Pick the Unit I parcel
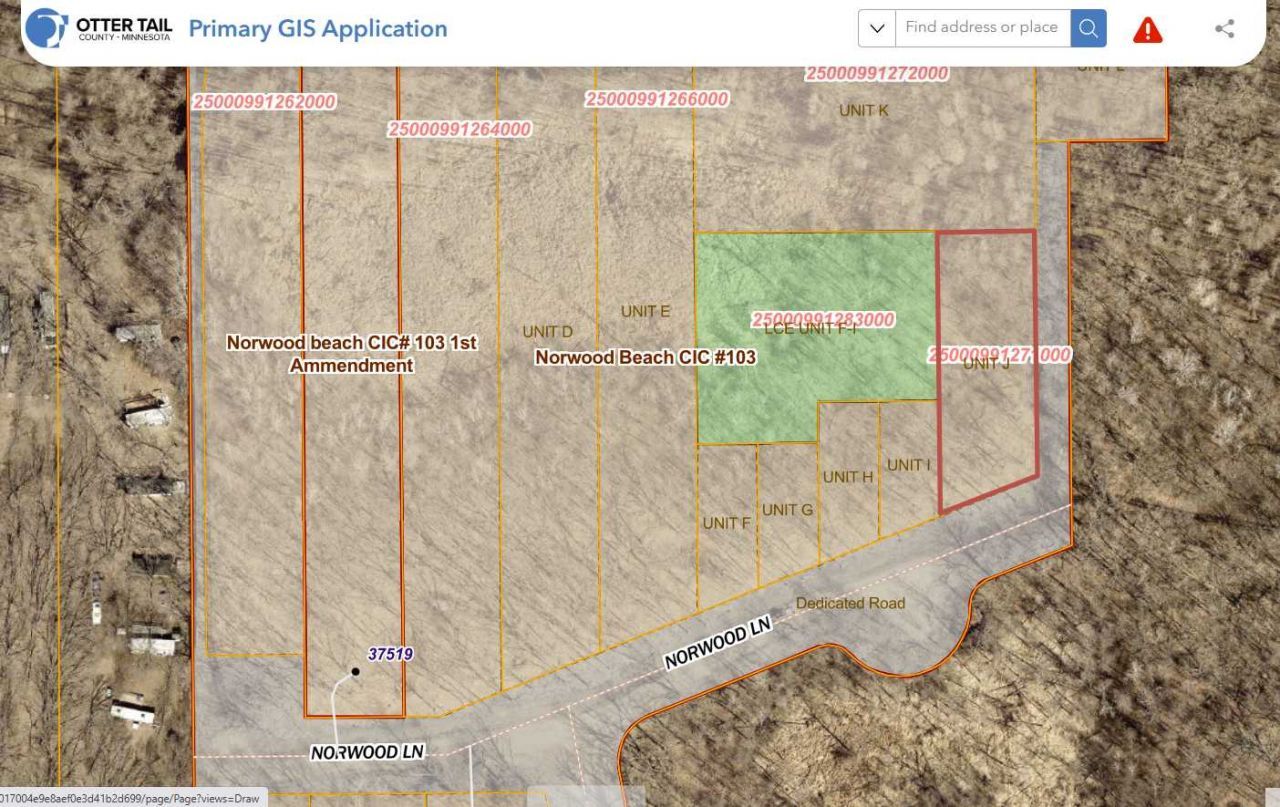This screenshot has width=1280, height=807. pyautogui.click(x=908, y=465)
